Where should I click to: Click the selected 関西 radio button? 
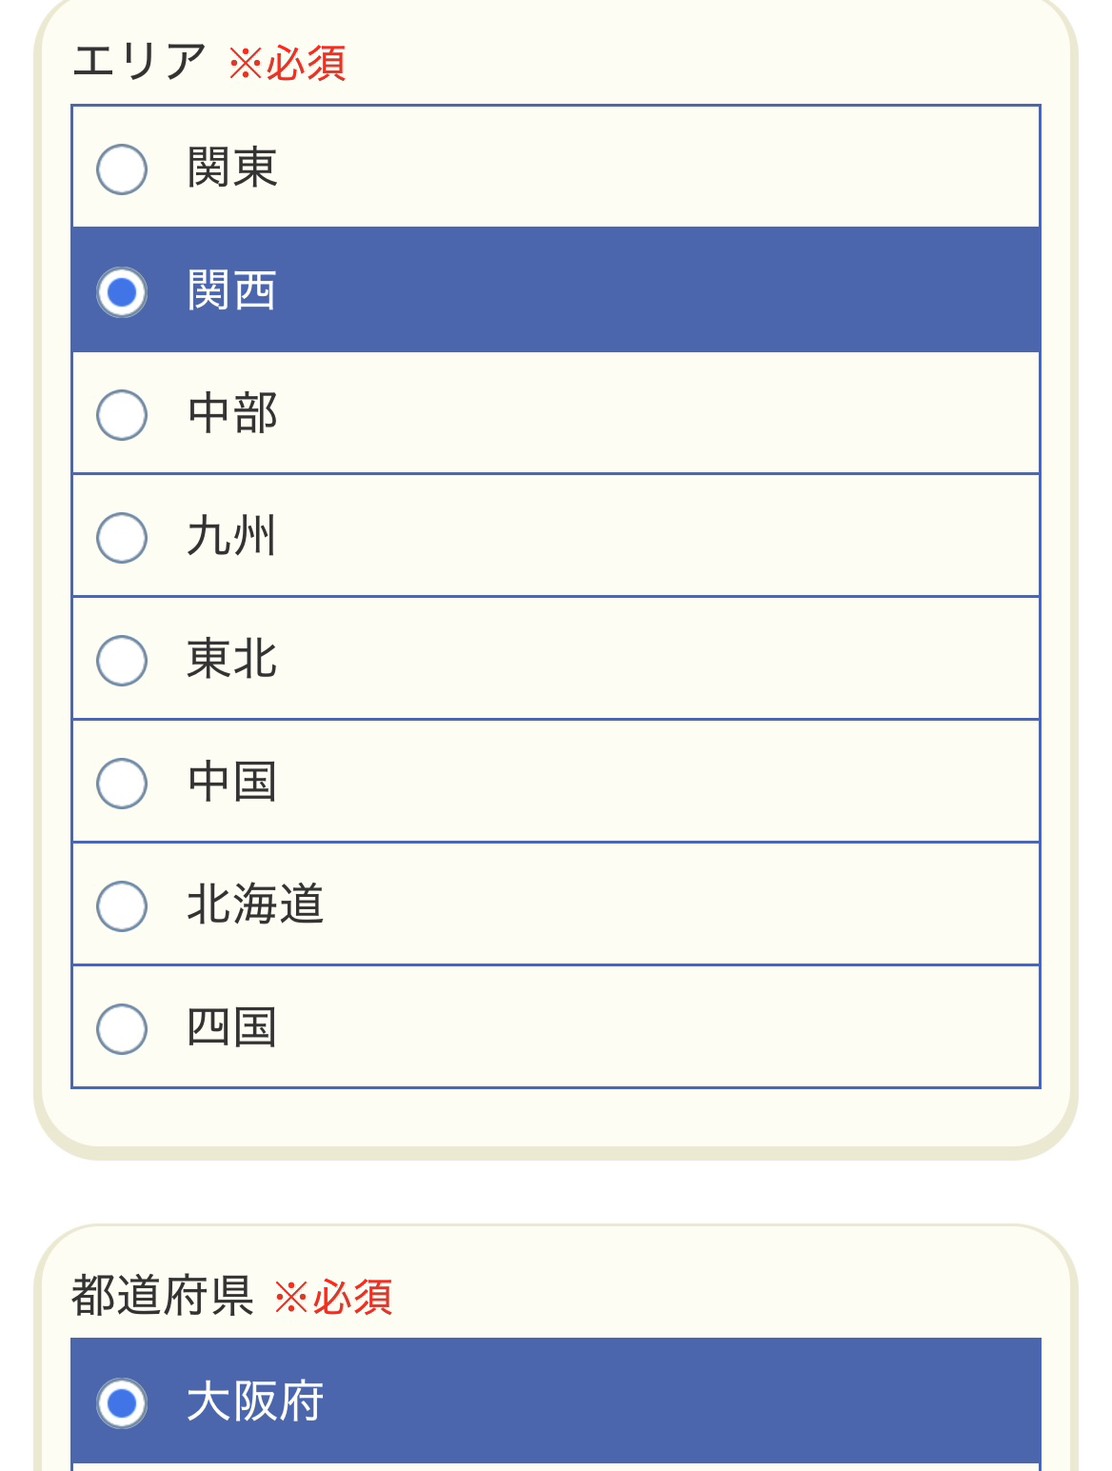tap(122, 292)
